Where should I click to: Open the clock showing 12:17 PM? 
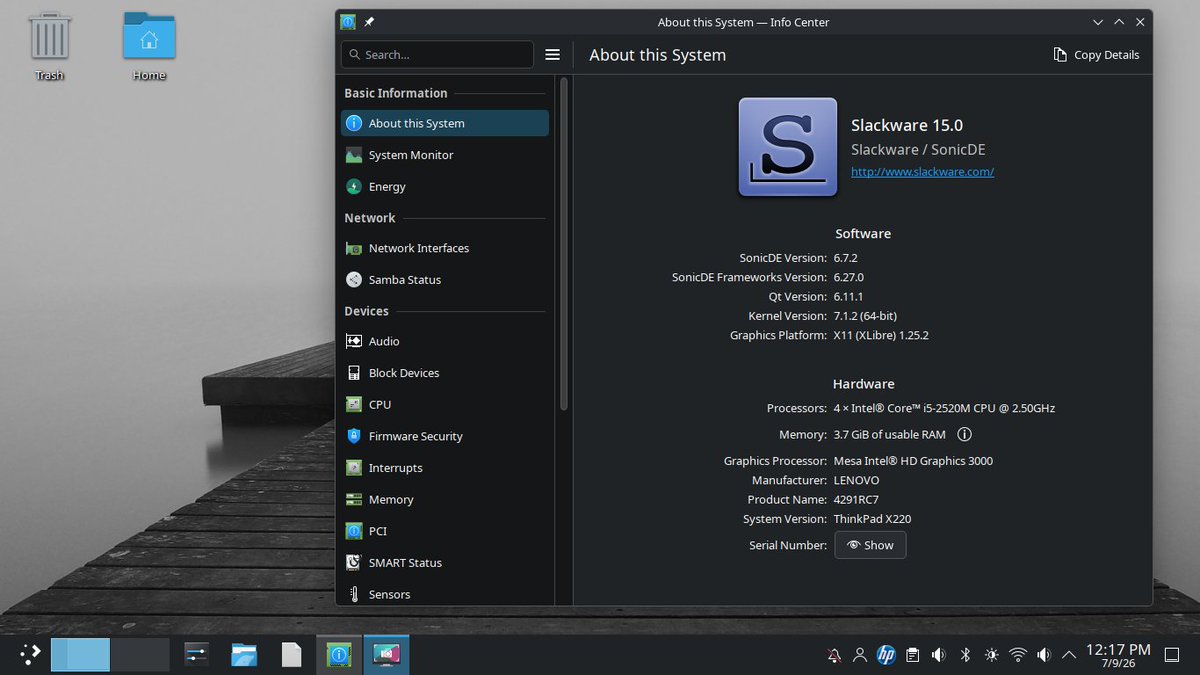click(x=1118, y=656)
